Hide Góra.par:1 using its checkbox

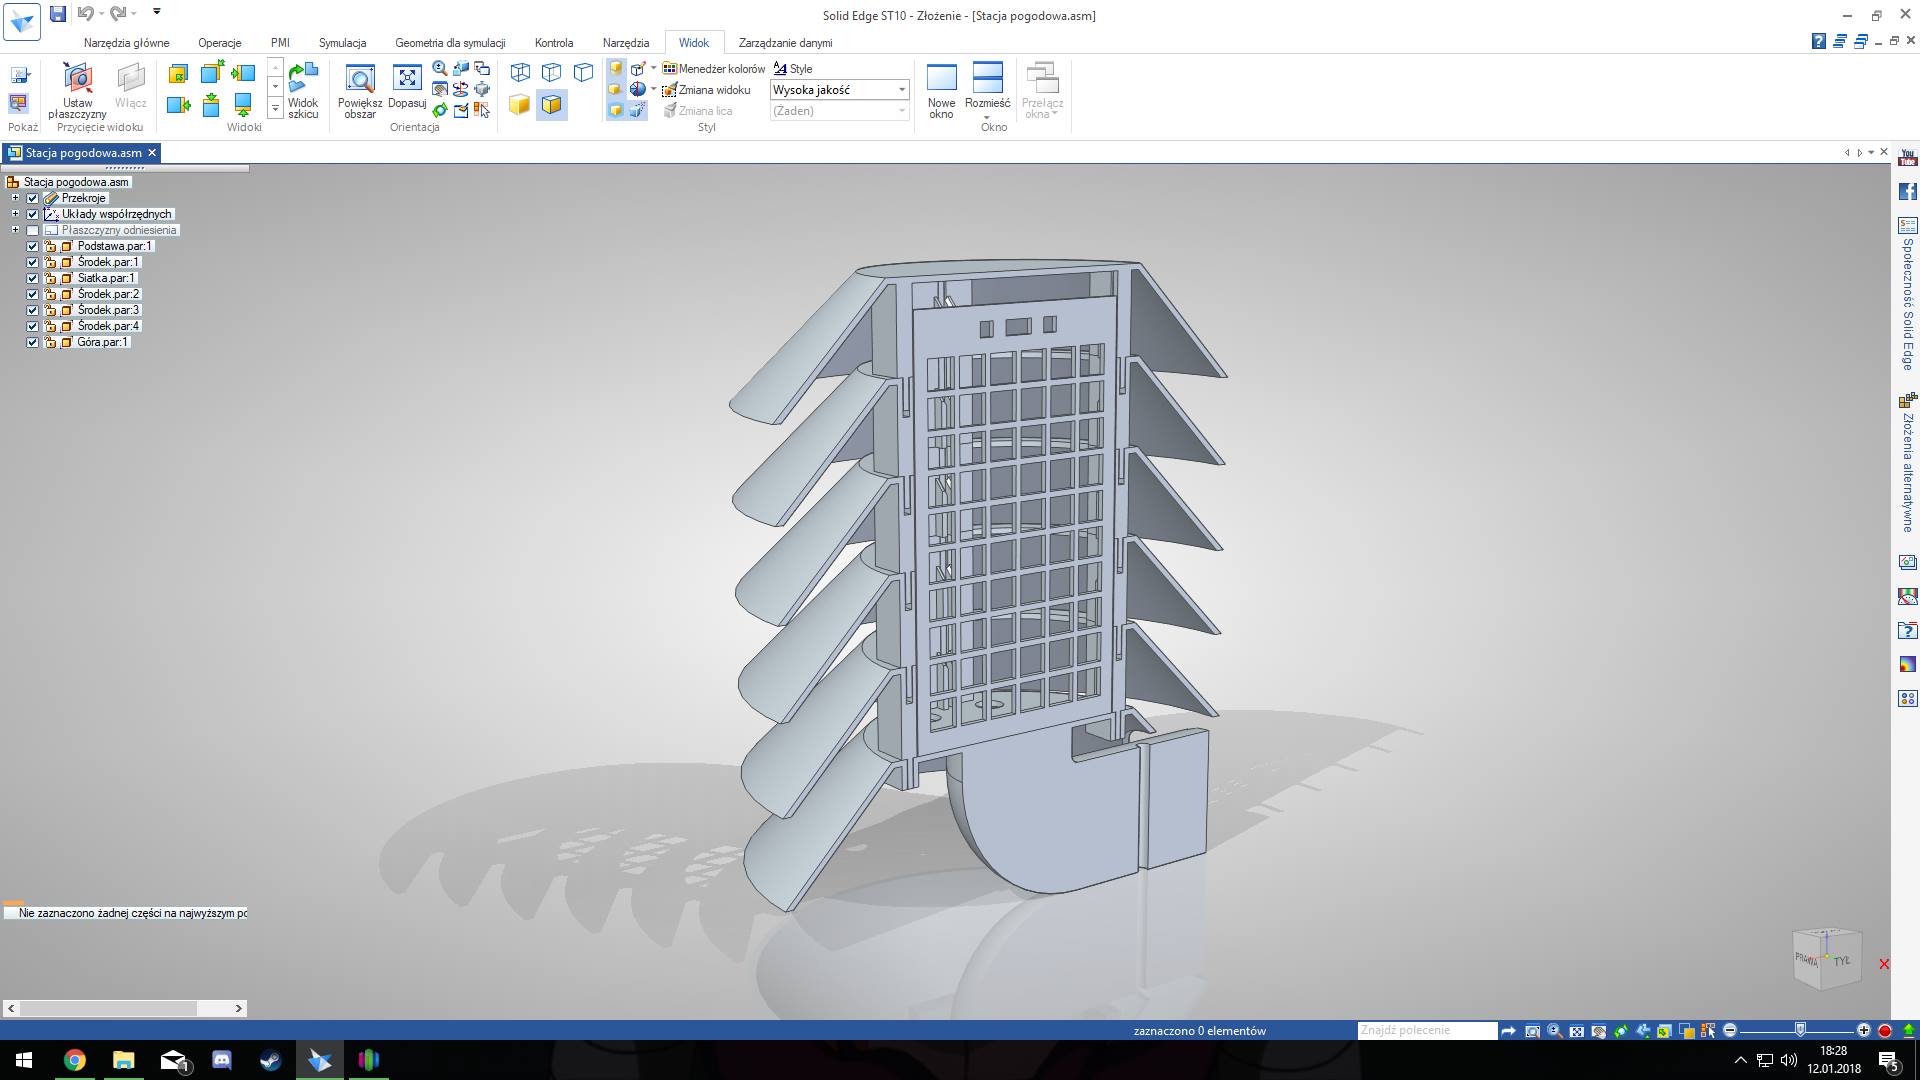(33, 342)
